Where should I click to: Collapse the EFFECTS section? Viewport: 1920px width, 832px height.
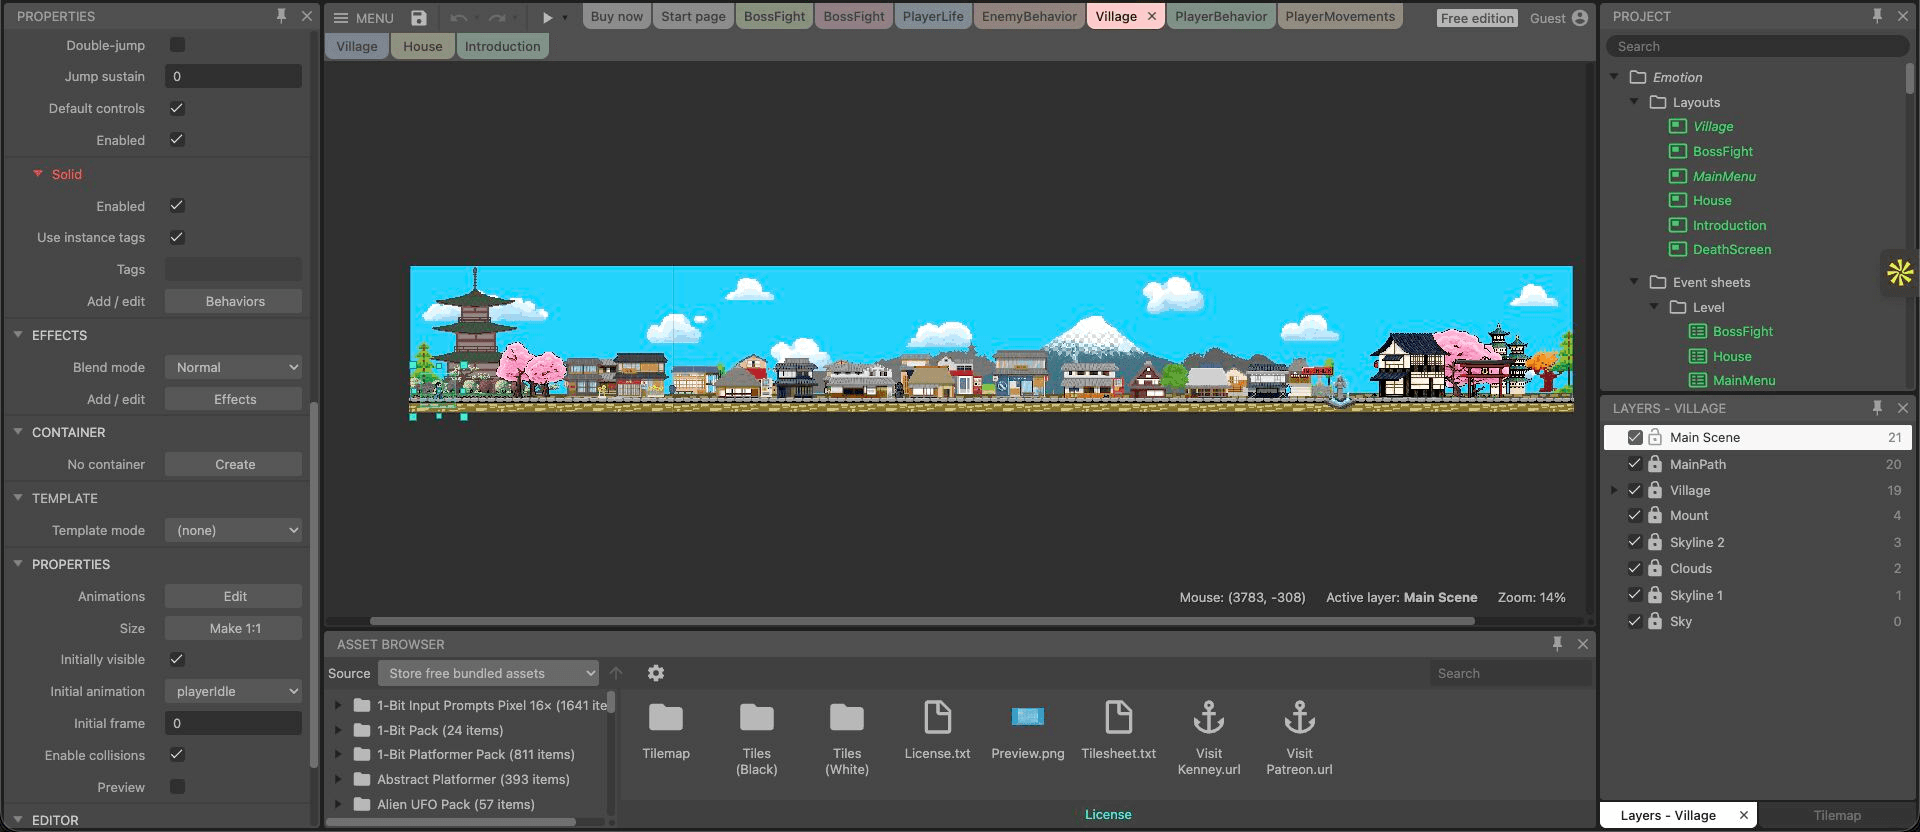pos(18,335)
